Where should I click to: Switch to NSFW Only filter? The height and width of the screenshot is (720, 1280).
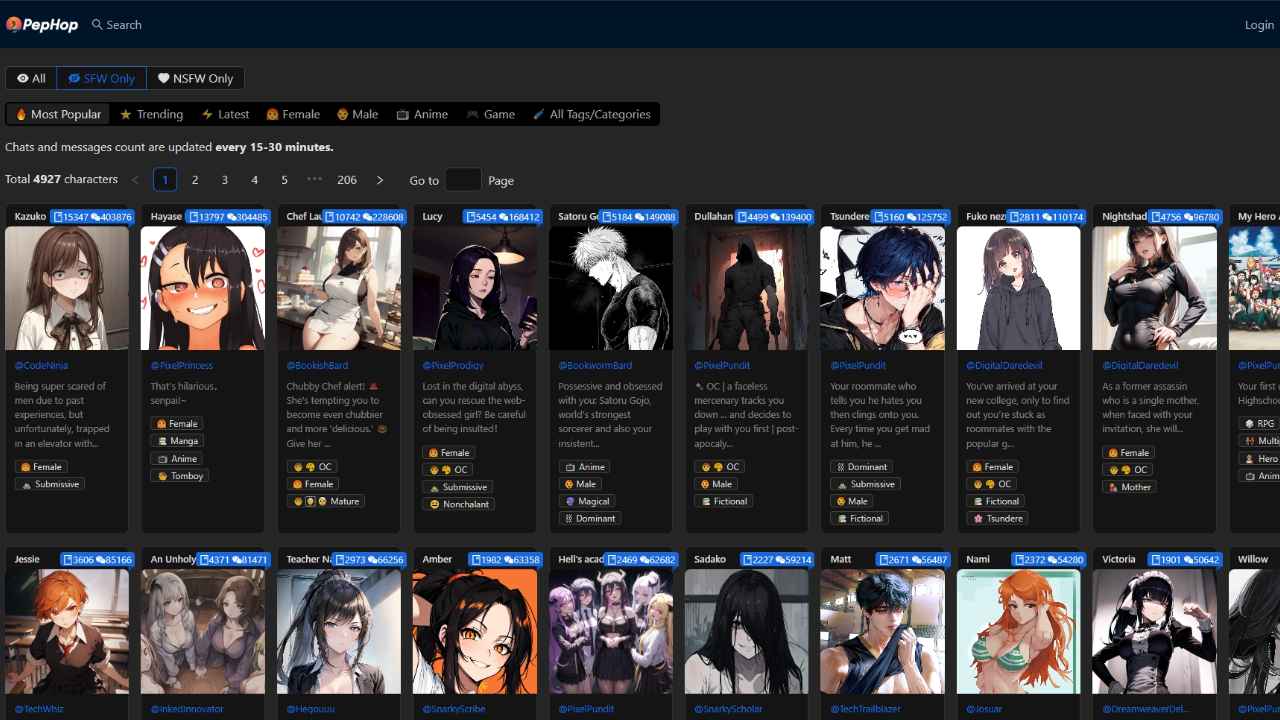(195, 78)
